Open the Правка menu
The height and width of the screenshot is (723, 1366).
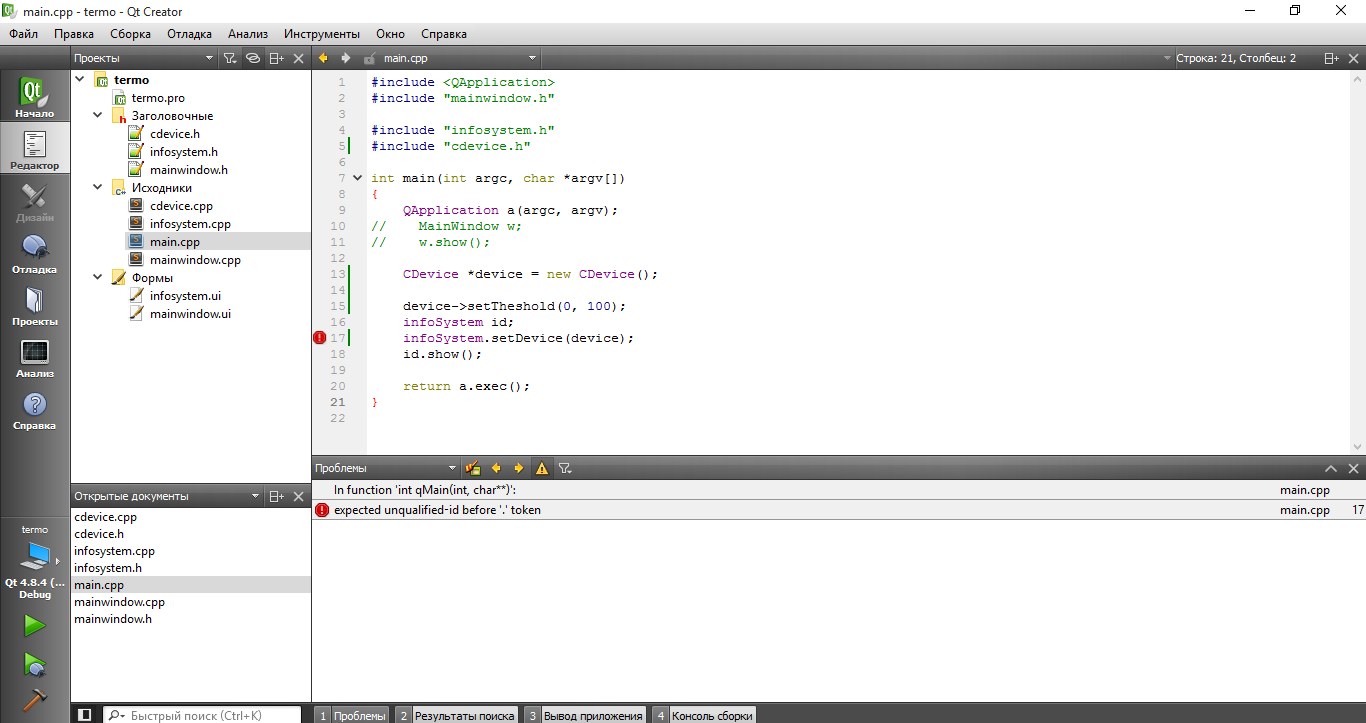74,34
